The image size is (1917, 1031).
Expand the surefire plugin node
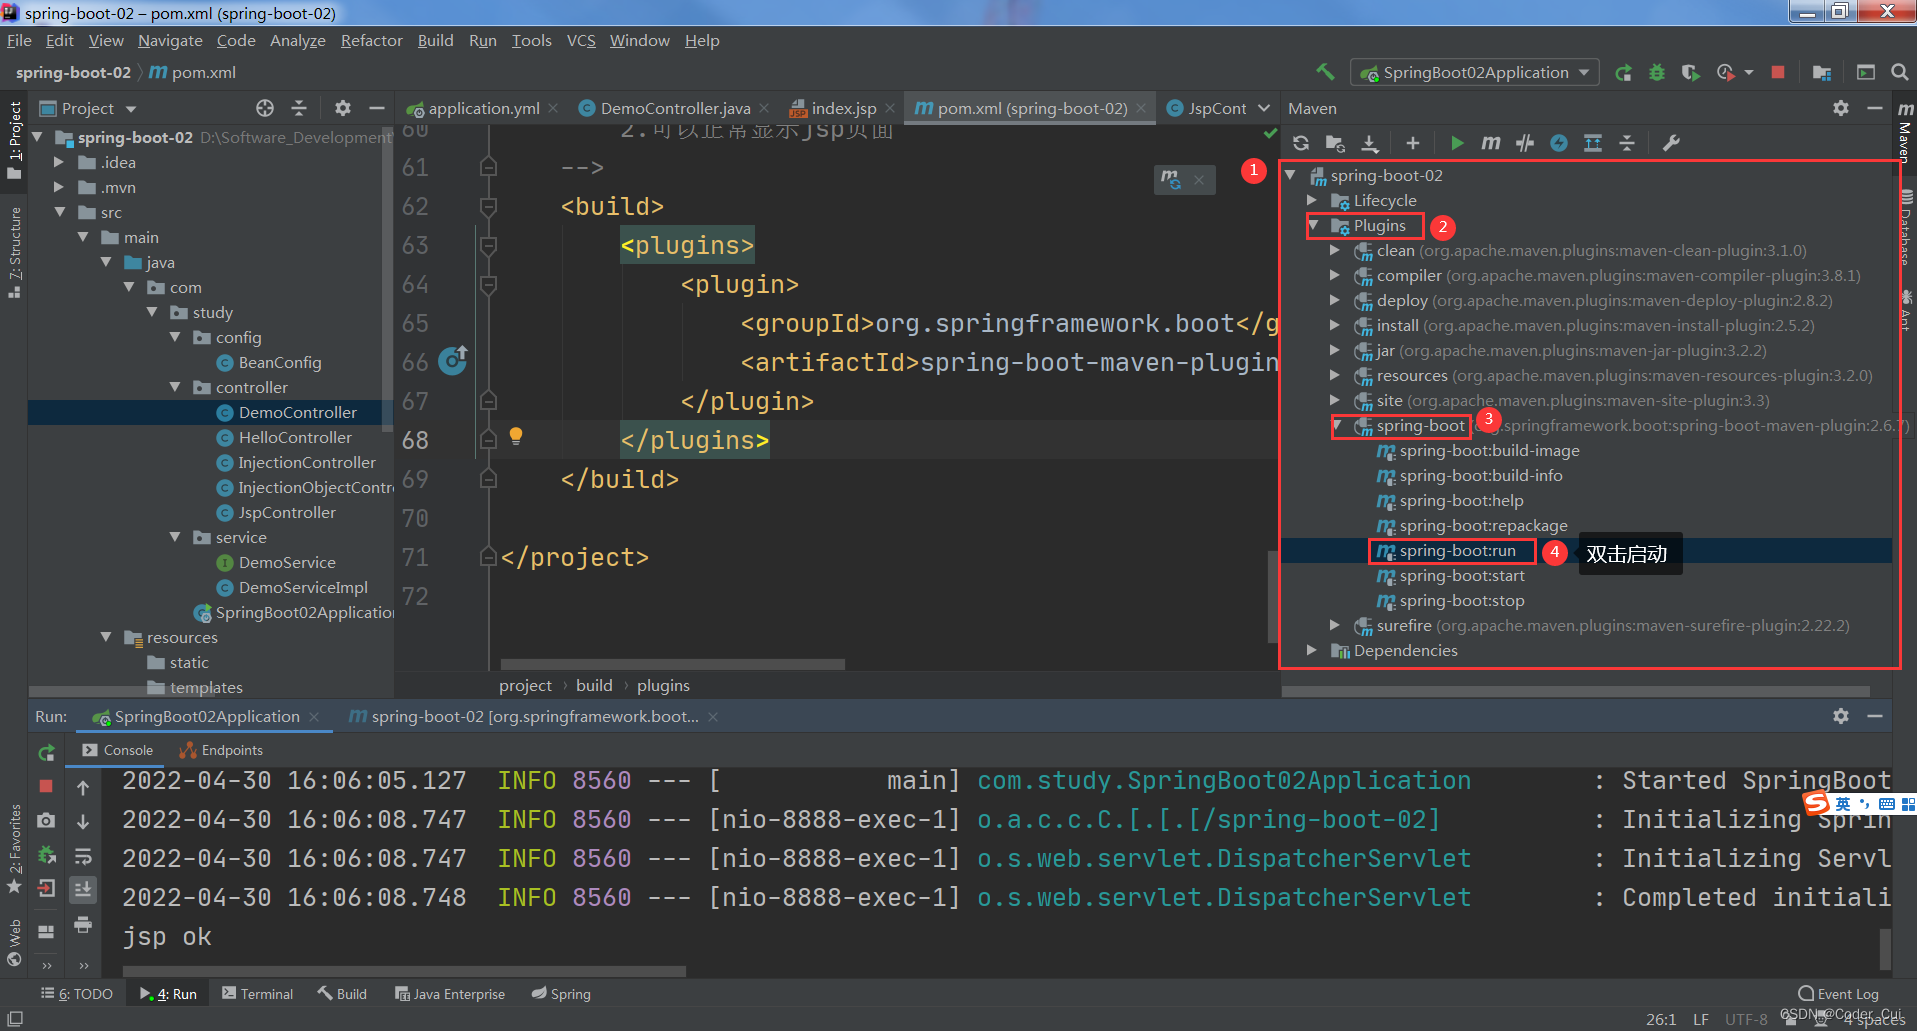point(1335,626)
